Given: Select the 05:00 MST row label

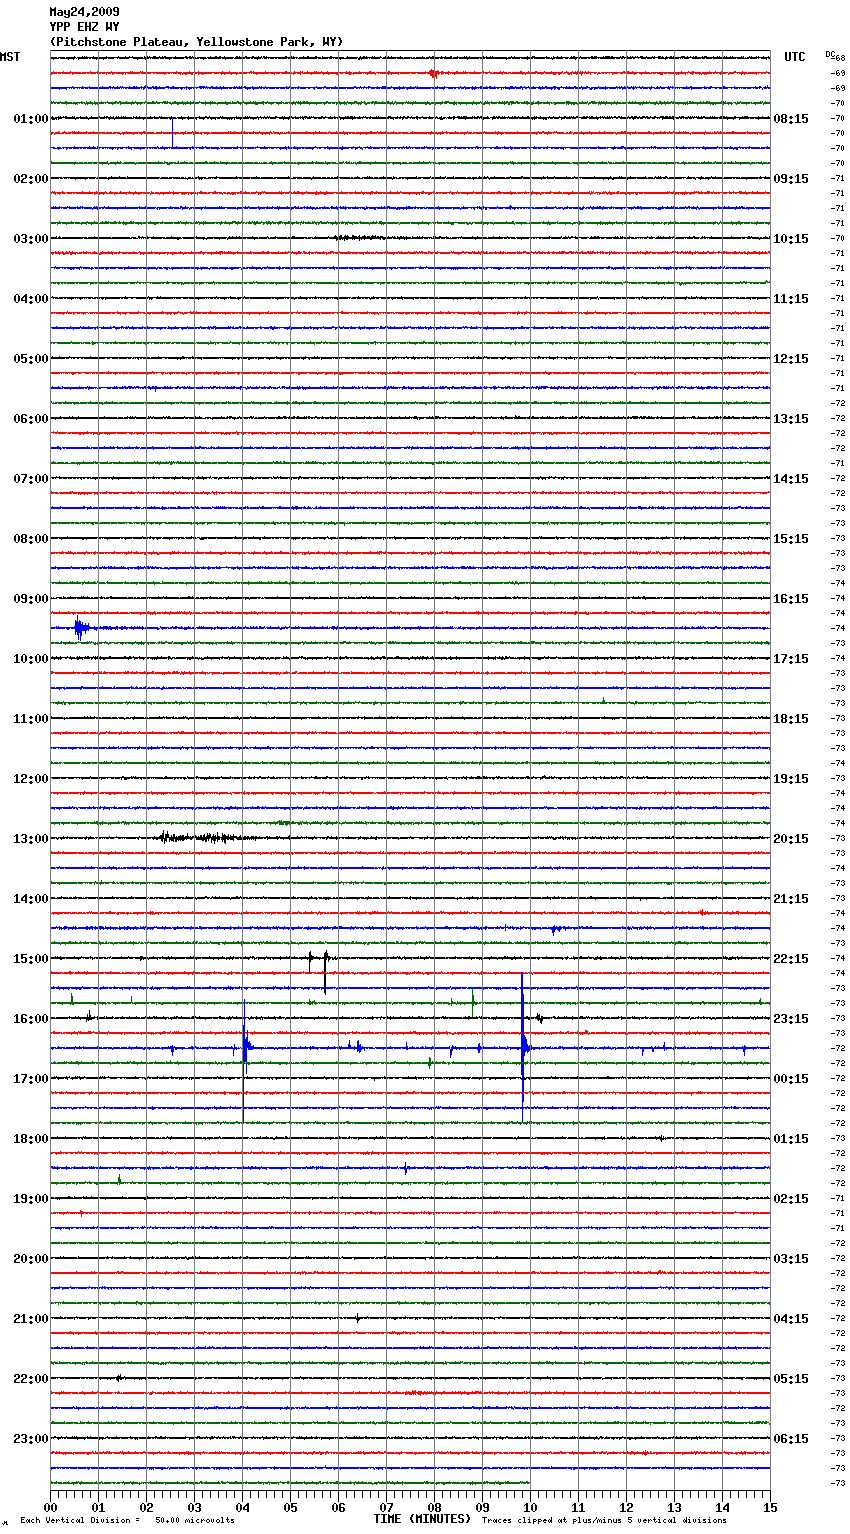Looking at the screenshot, I should [x=31, y=359].
